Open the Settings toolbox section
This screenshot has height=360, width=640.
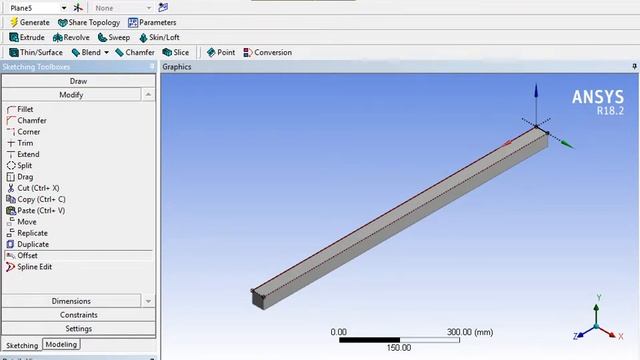tap(78, 328)
